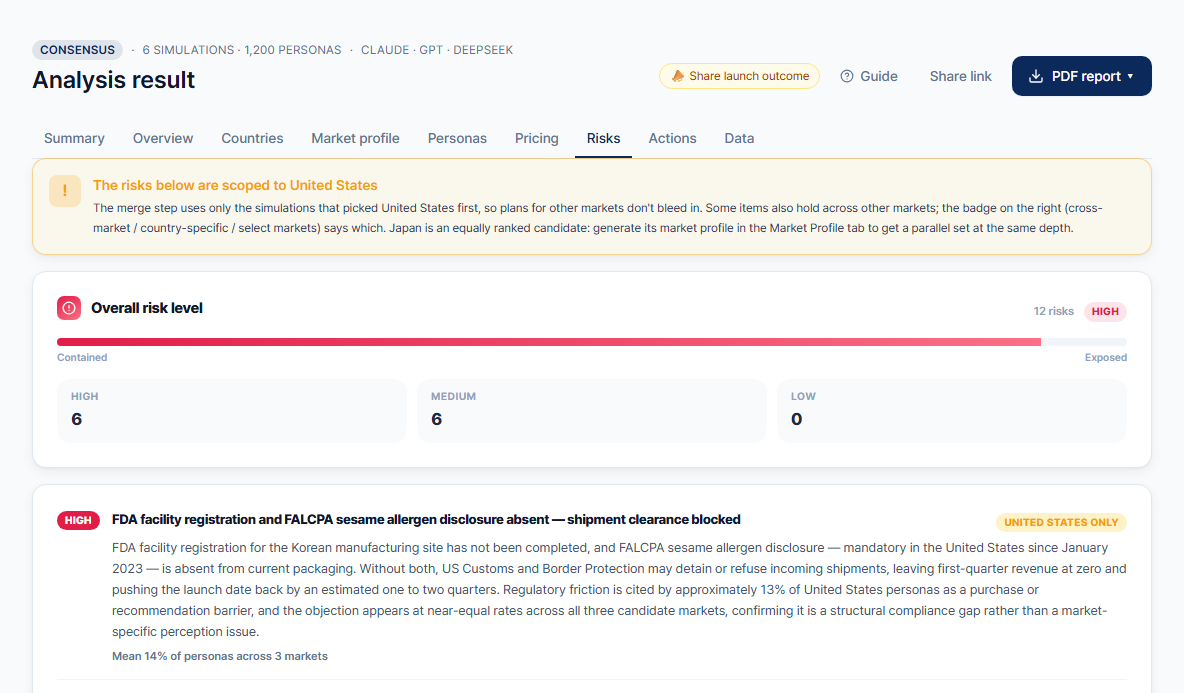This screenshot has height=693, width=1184.
Task: Click the FDA facility registration risk title
Action: (x=426, y=519)
